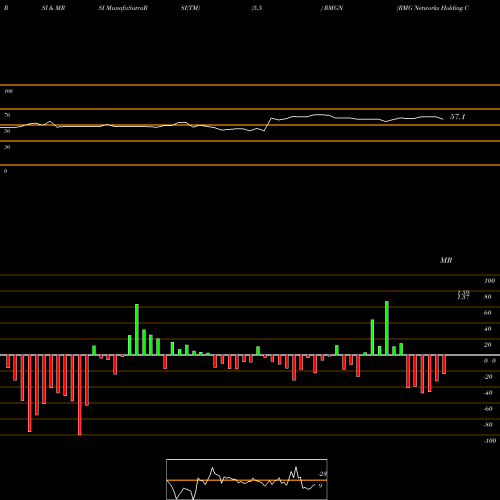Click the 57.1 RSI value label
Screen dimensions: 500x500
457,117
